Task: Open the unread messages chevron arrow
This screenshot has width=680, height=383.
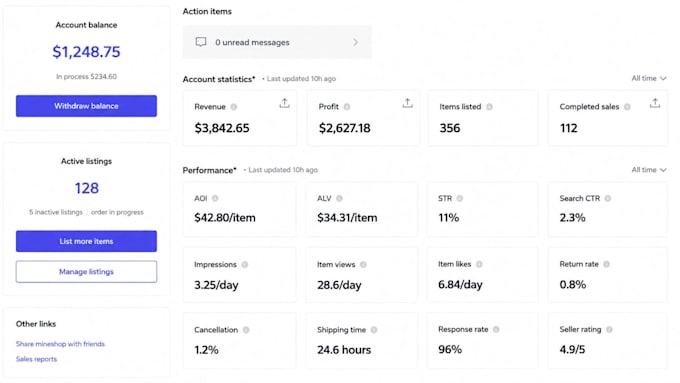Action: coord(356,42)
